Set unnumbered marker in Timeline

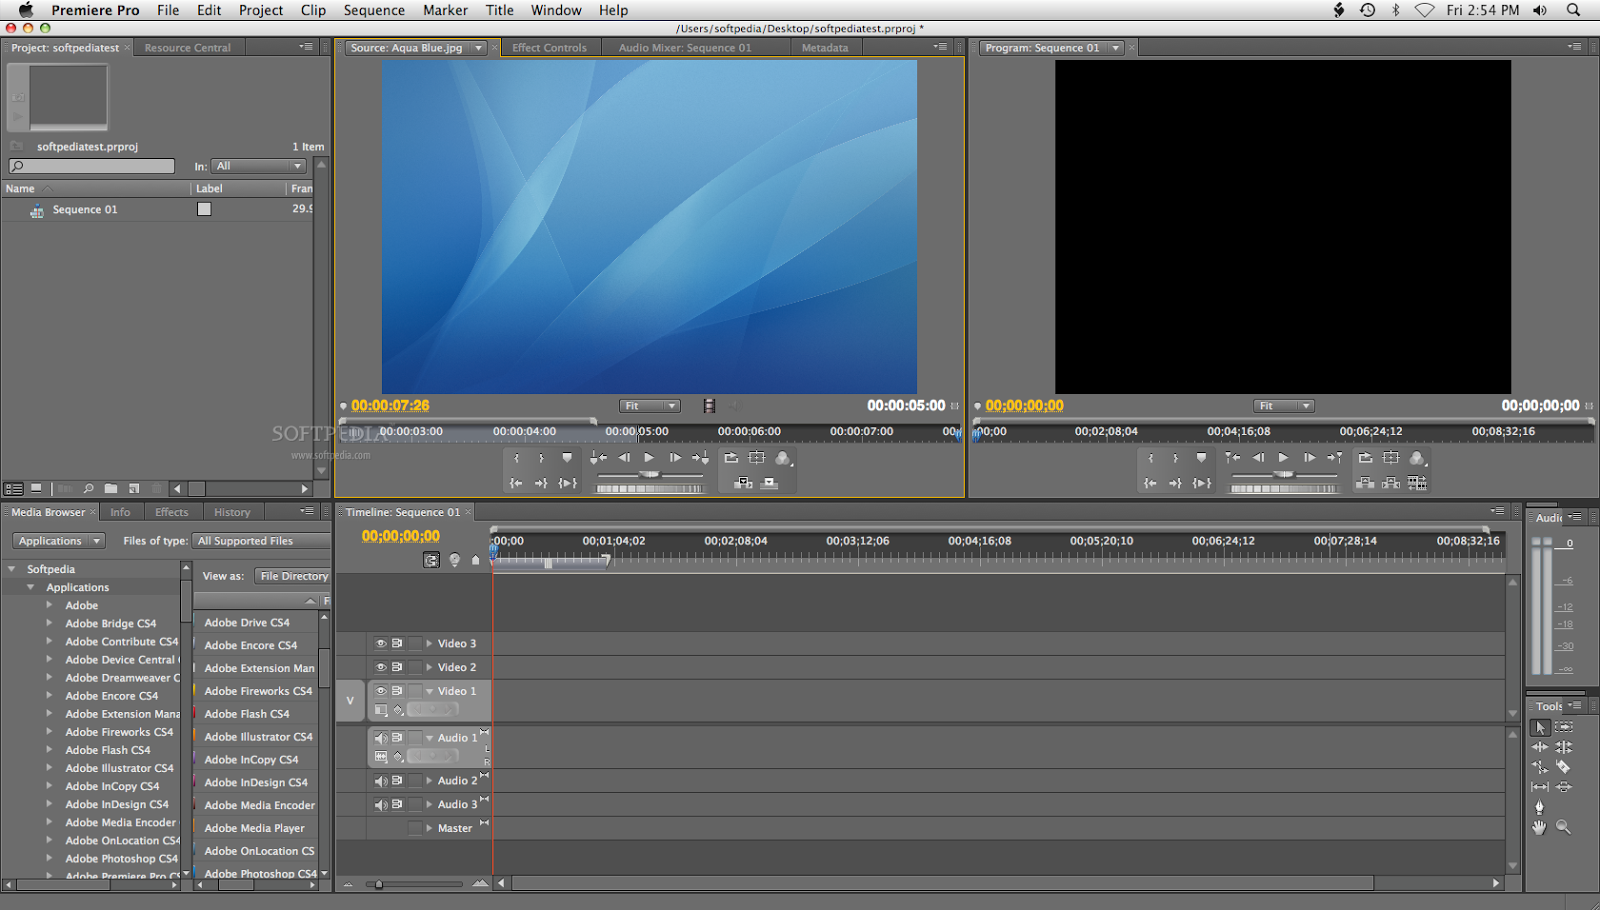(476, 560)
